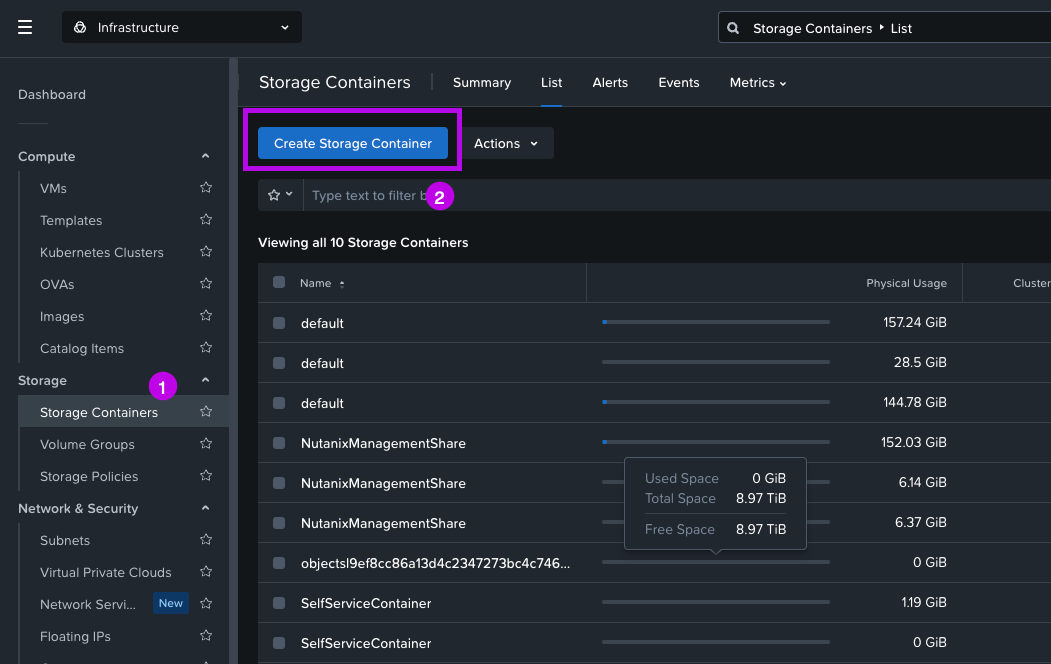1051x664 pixels.
Task: Open the objectsl9ef8cc86a13d4c container name
Action: coord(436,563)
